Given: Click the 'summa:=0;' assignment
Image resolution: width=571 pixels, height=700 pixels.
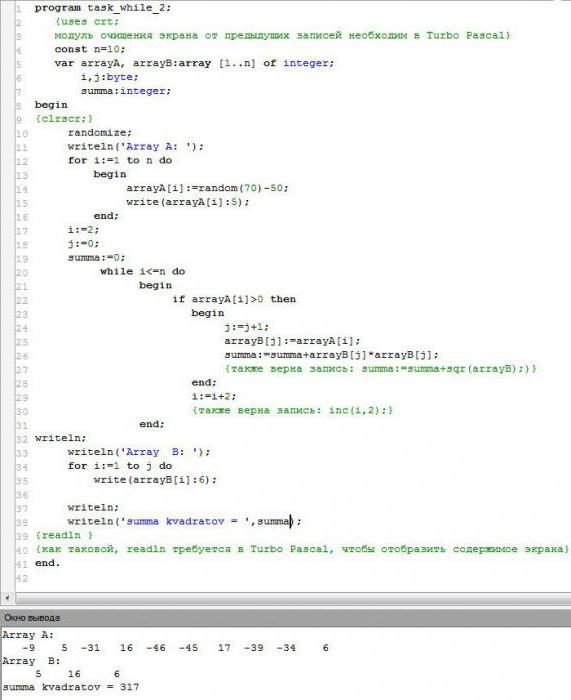Looking at the screenshot, I should pyautogui.click(x=96, y=258).
